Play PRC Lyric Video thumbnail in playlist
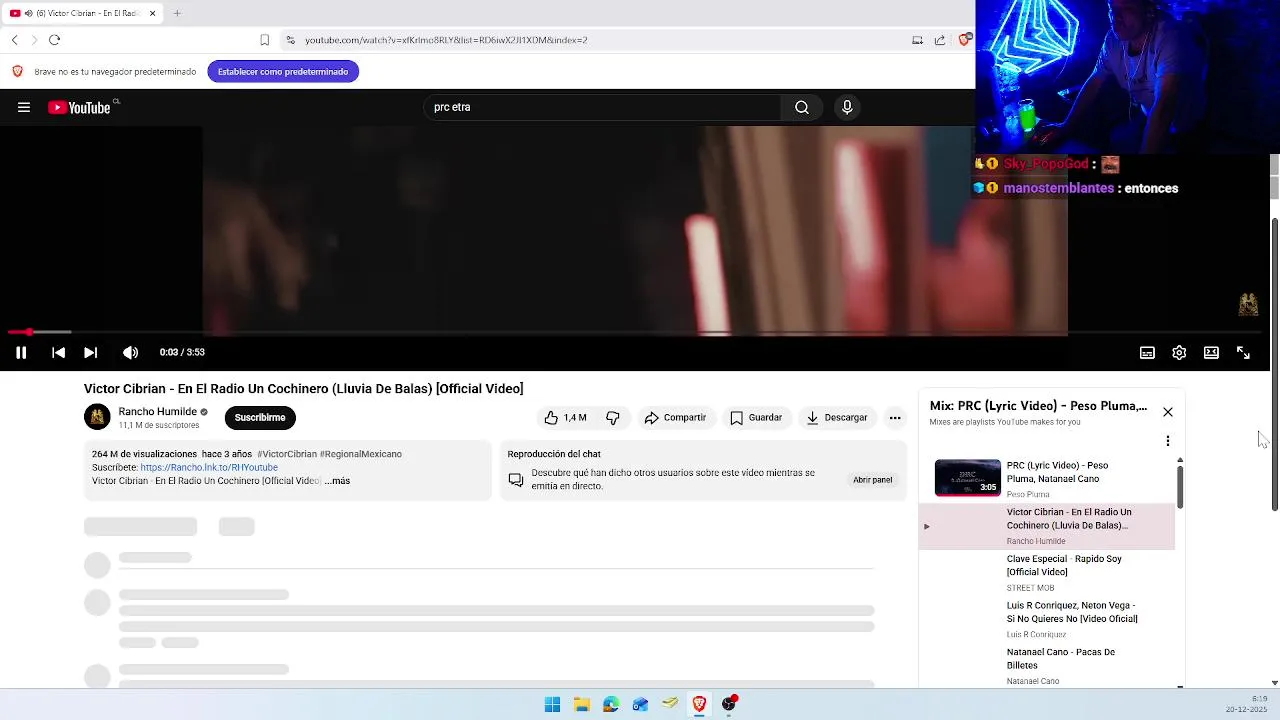The width and height of the screenshot is (1280, 720). (967, 478)
